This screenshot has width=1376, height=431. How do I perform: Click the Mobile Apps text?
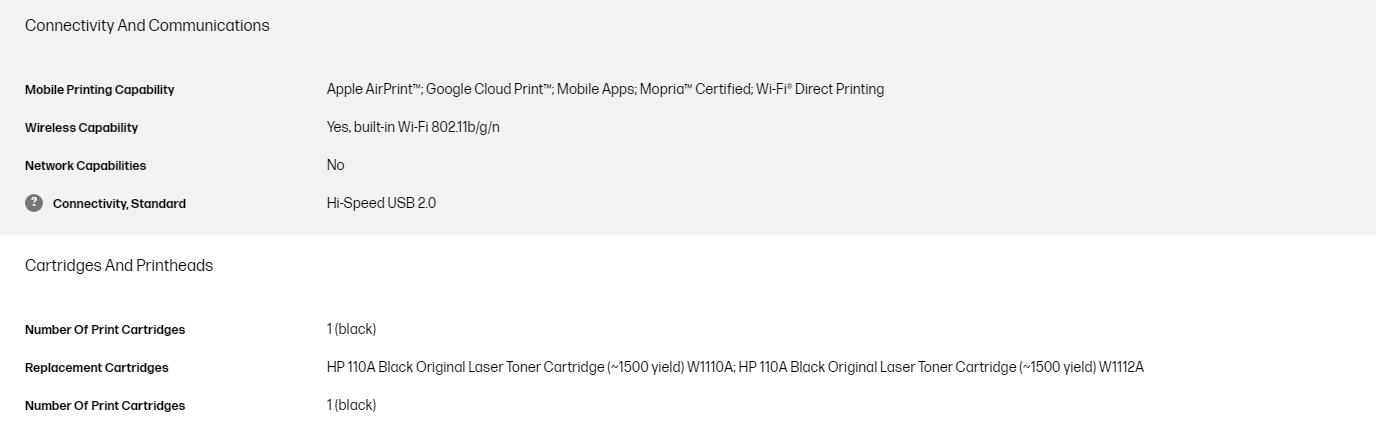[595, 89]
